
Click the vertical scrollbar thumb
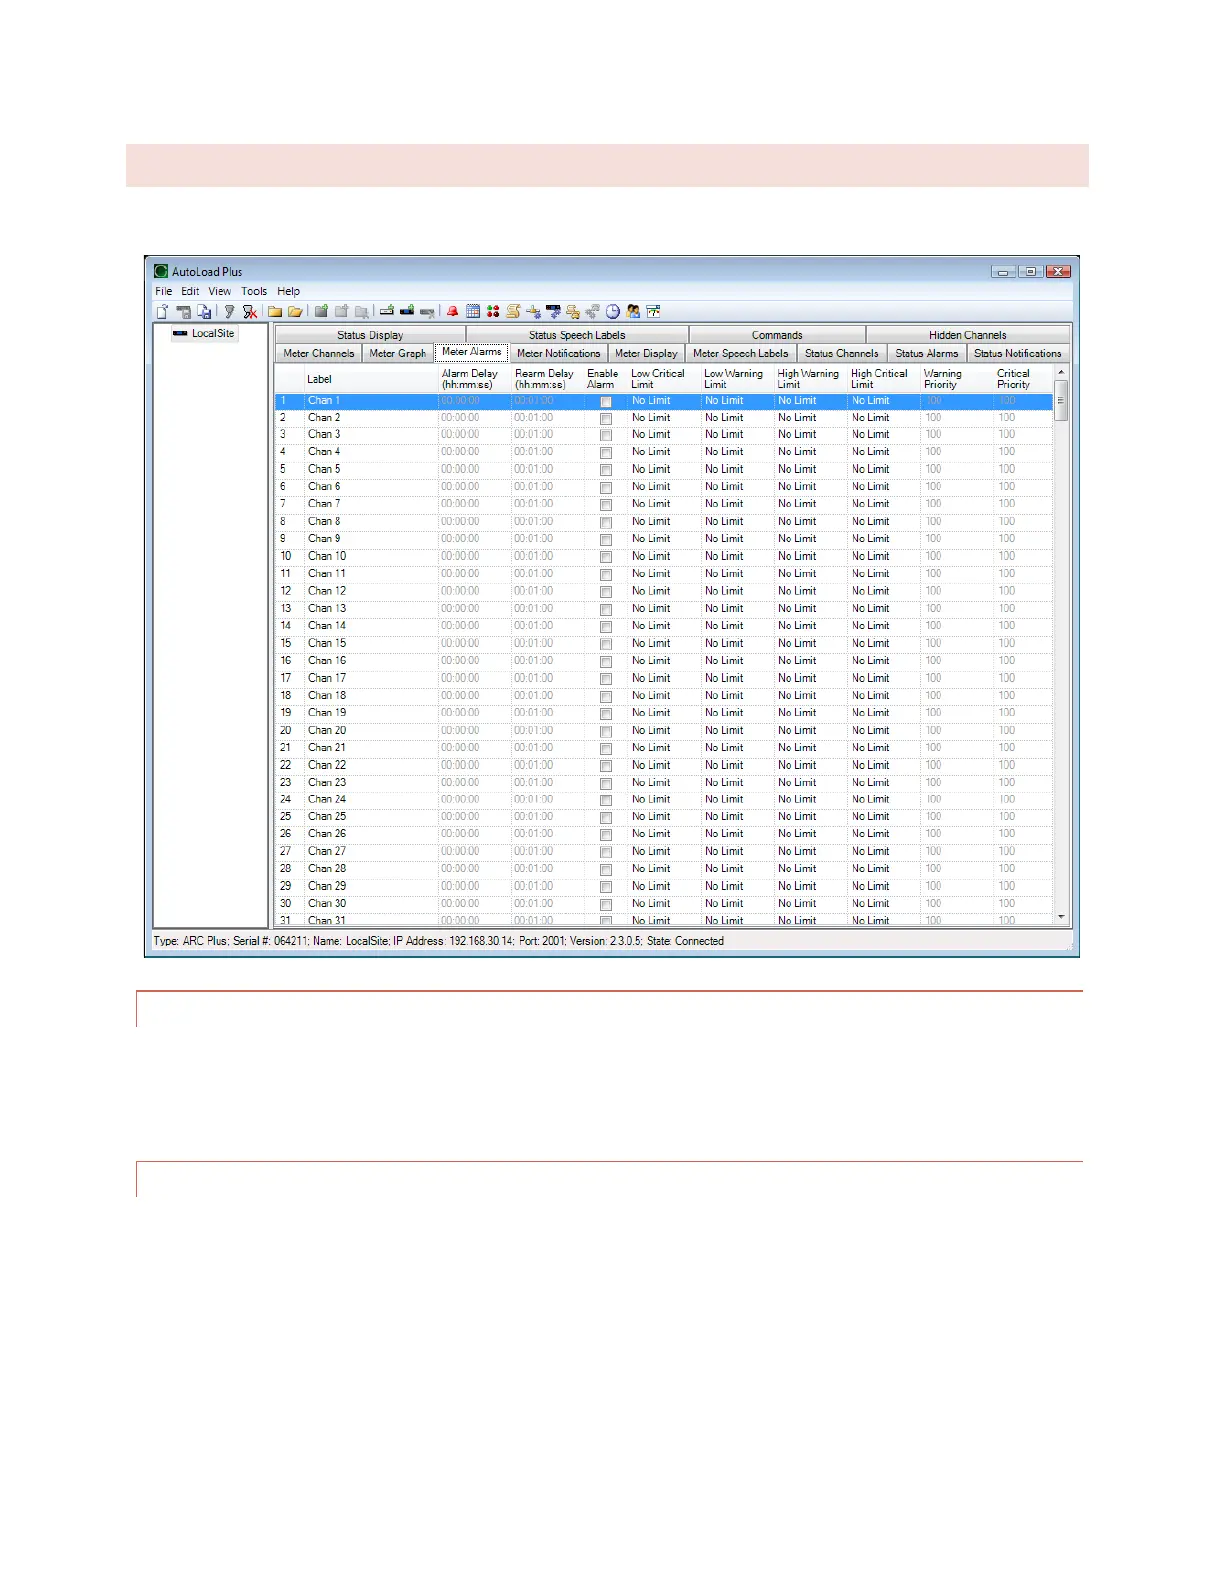click(x=1061, y=400)
